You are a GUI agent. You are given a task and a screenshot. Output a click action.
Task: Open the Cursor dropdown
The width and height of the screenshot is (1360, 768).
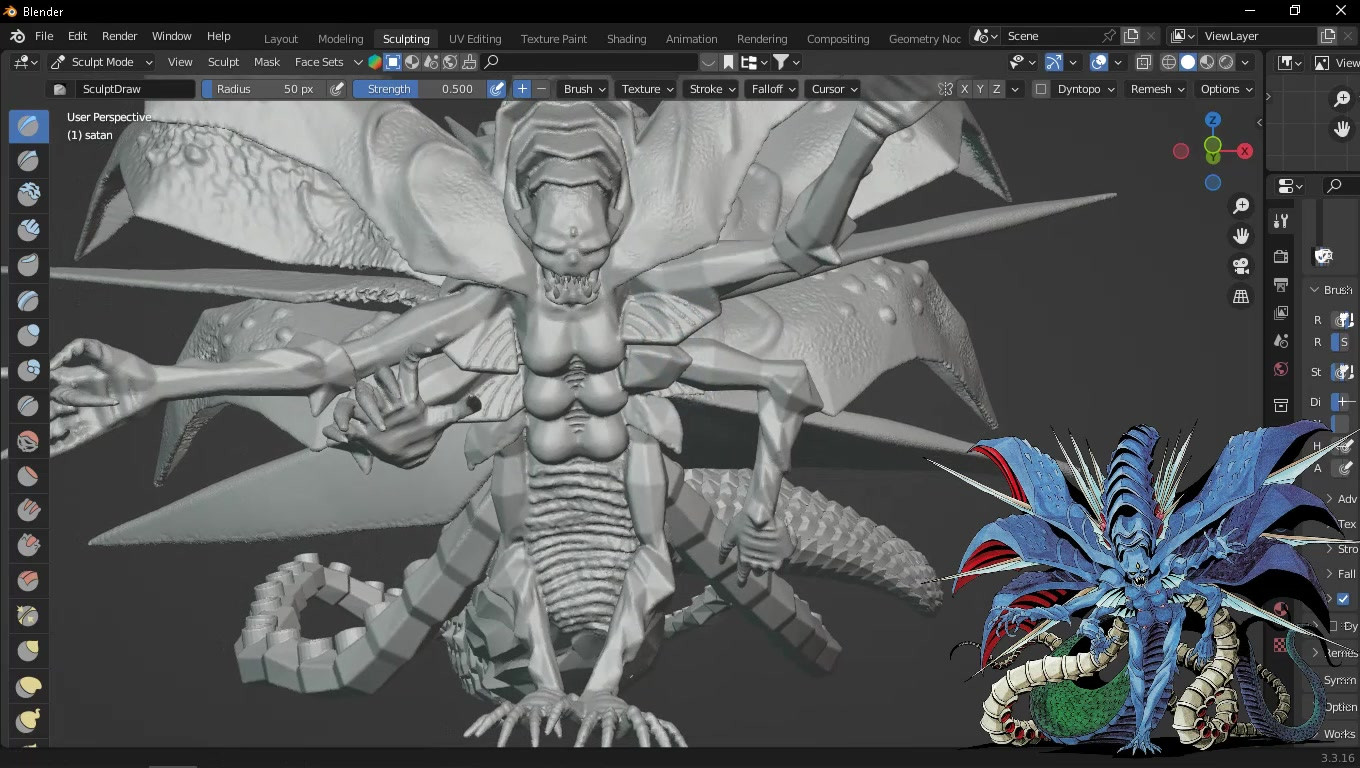coord(834,89)
